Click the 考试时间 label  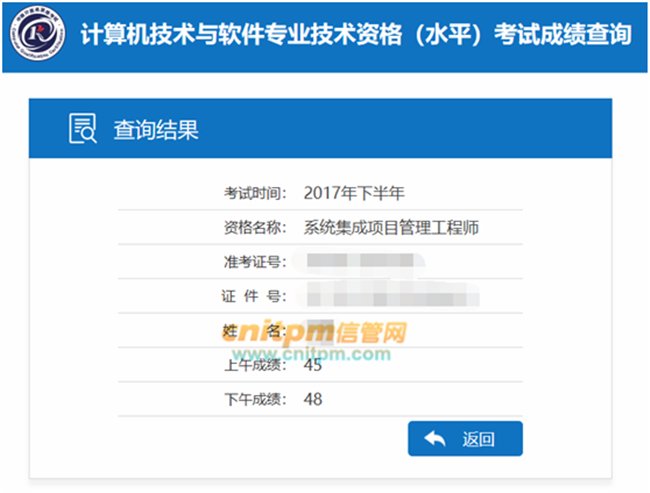pyautogui.click(x=256, y=193)
